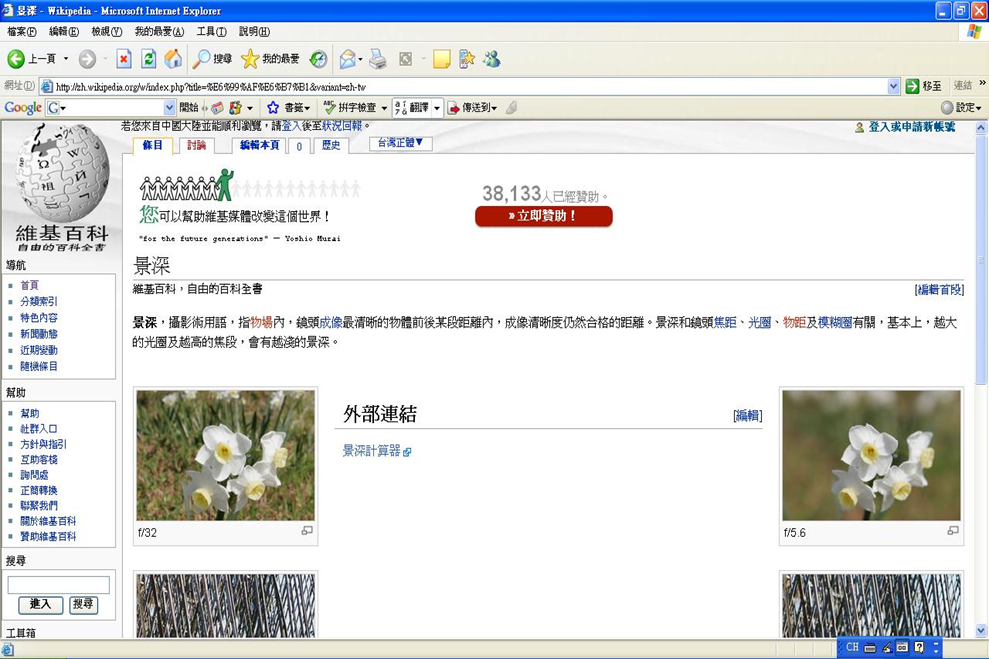Open the 編輯 menu
989x659 pixels.
click(x=64, y=32)
